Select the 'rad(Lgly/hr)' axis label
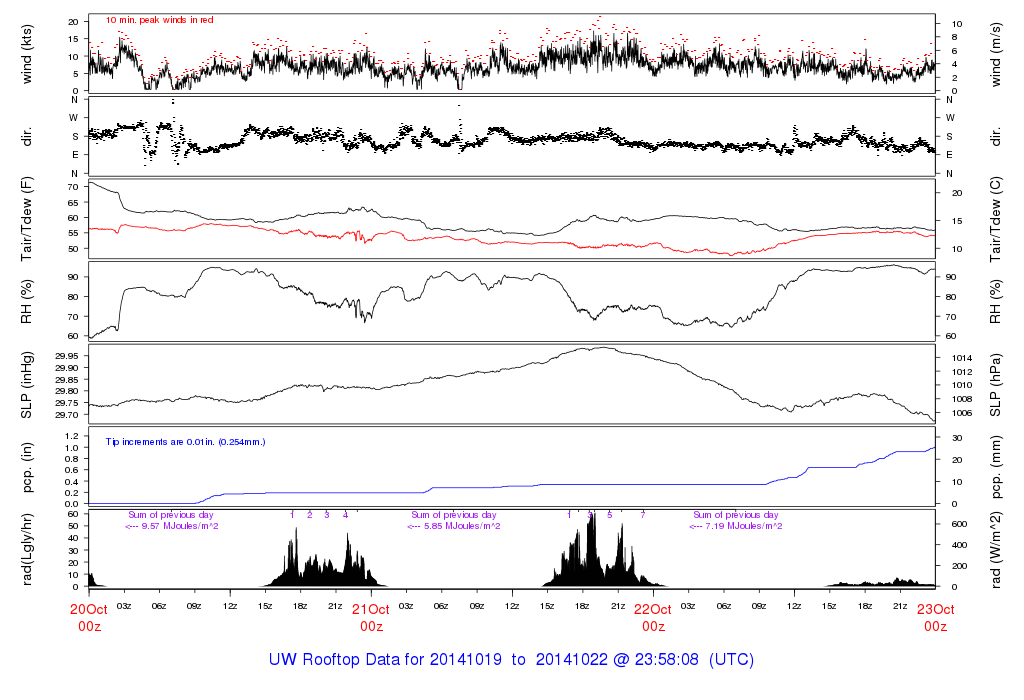 point(27,550)
